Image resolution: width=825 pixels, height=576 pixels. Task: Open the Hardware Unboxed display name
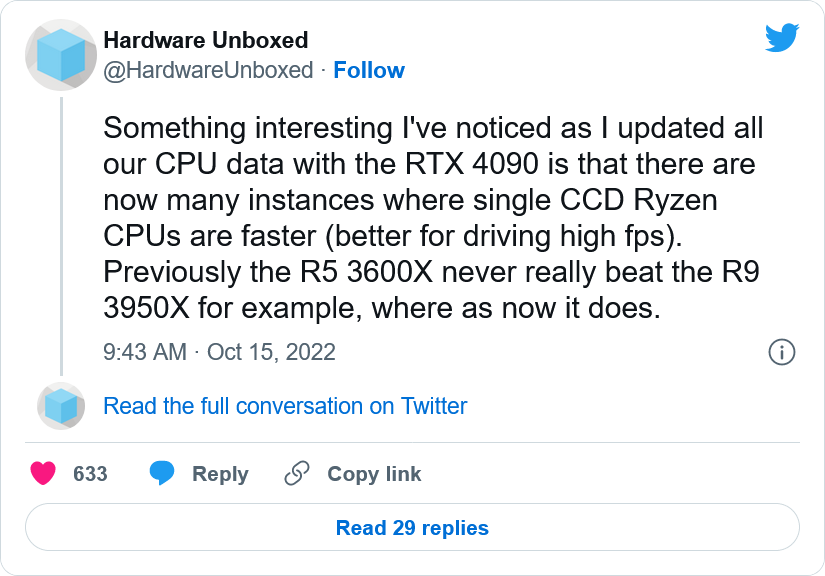pos(205,41)
